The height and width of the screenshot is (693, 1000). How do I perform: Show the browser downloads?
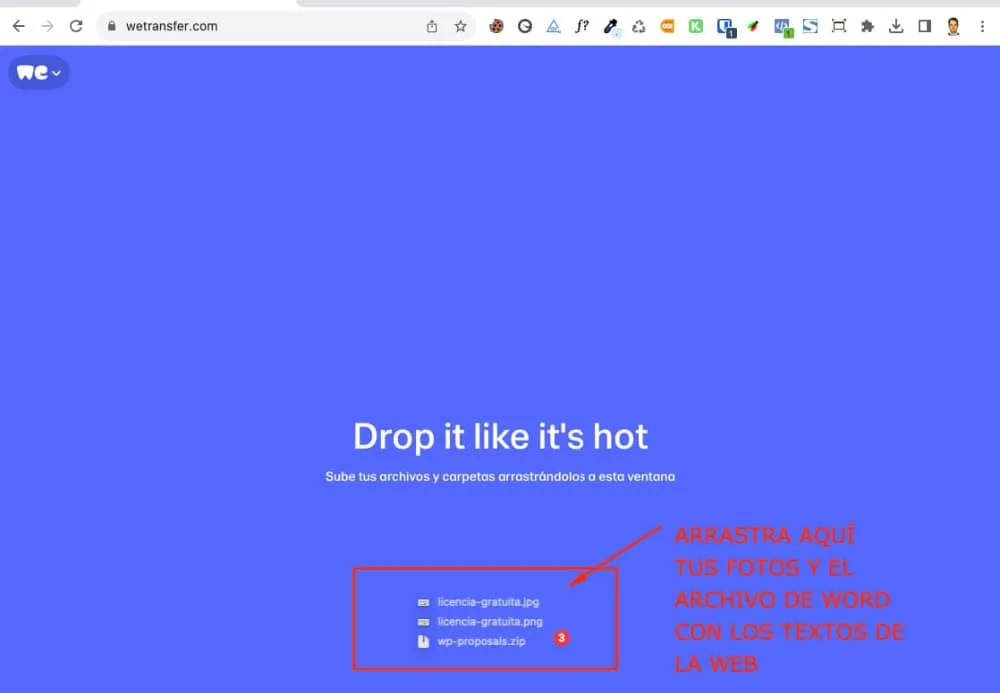[896, 26]
